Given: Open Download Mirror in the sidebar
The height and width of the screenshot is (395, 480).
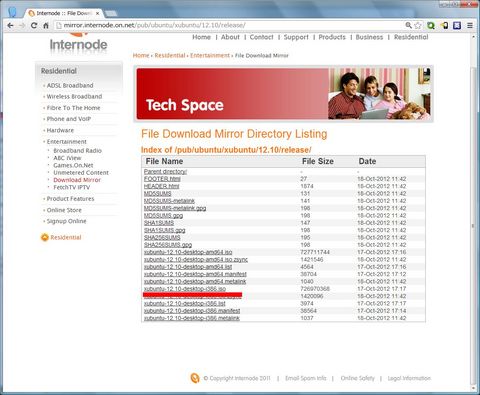Looking at the screenshot, I should [x=77, y=180].
